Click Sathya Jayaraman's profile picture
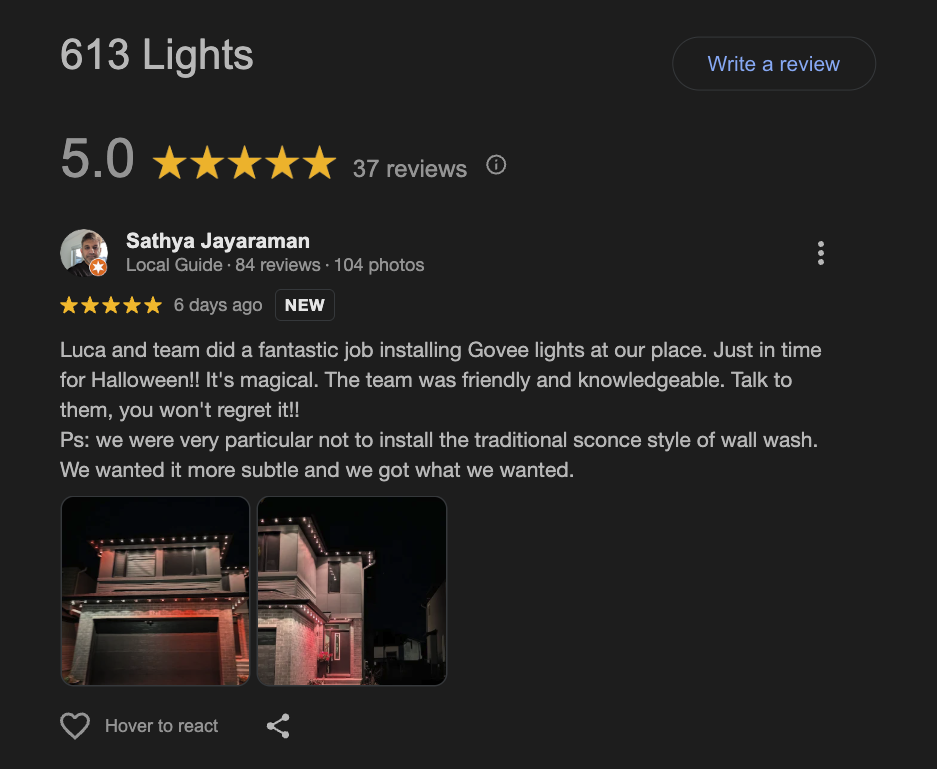Screen dimensions: 937x769 click(x=84, y=253)
